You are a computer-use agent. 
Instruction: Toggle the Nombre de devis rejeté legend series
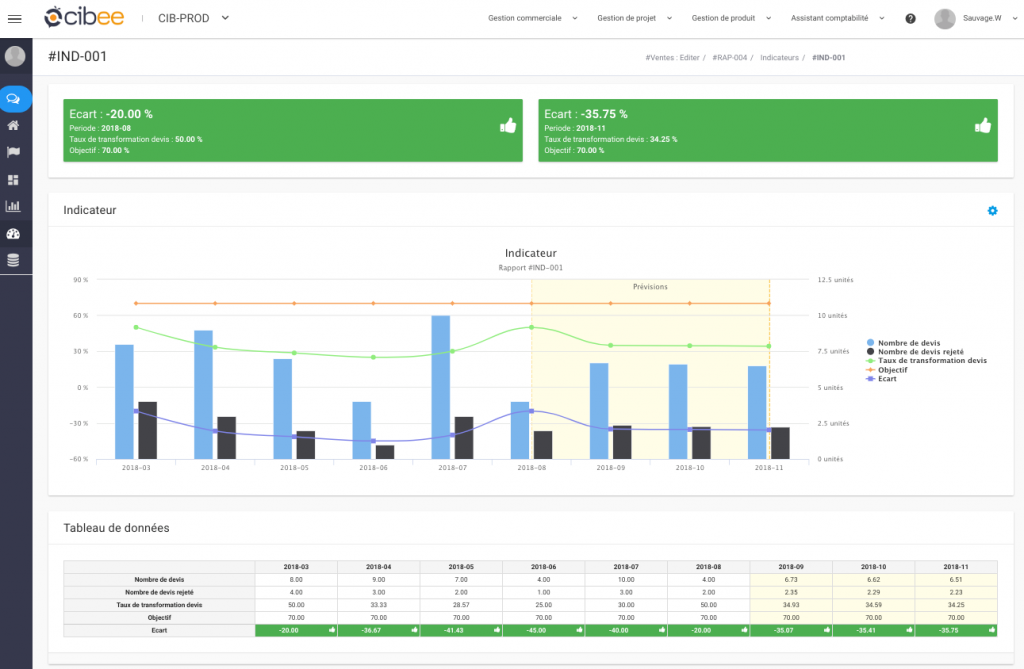[915, 351]
